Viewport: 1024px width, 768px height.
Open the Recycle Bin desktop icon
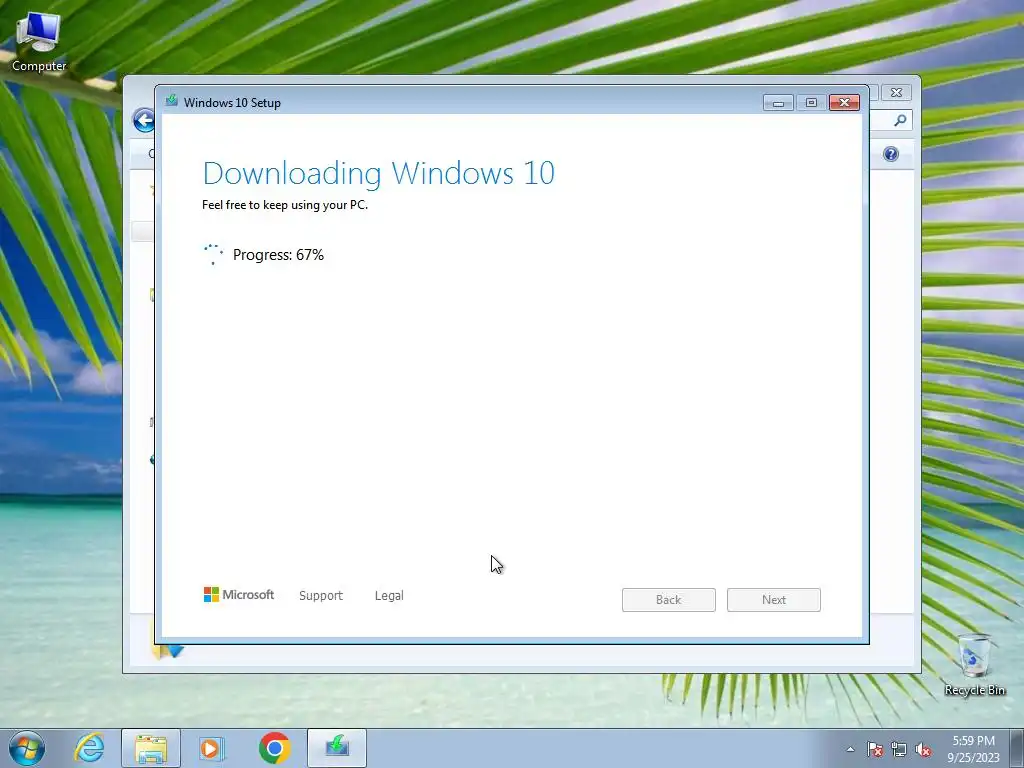click(974, 665)
